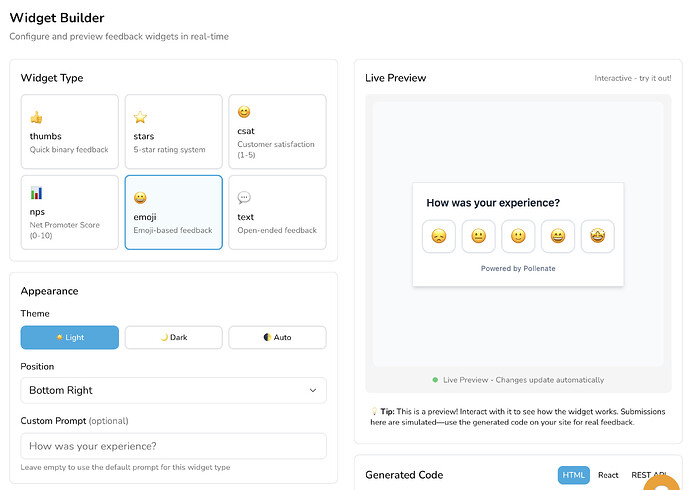Switch theme to Light
This screenshot has height=490, width=690.
pos(70,337)
